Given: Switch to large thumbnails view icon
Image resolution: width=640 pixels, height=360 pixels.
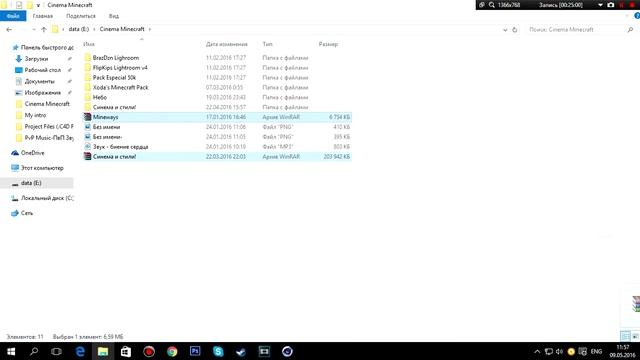Looking at the screenshot, I should [x=635, y=336].
